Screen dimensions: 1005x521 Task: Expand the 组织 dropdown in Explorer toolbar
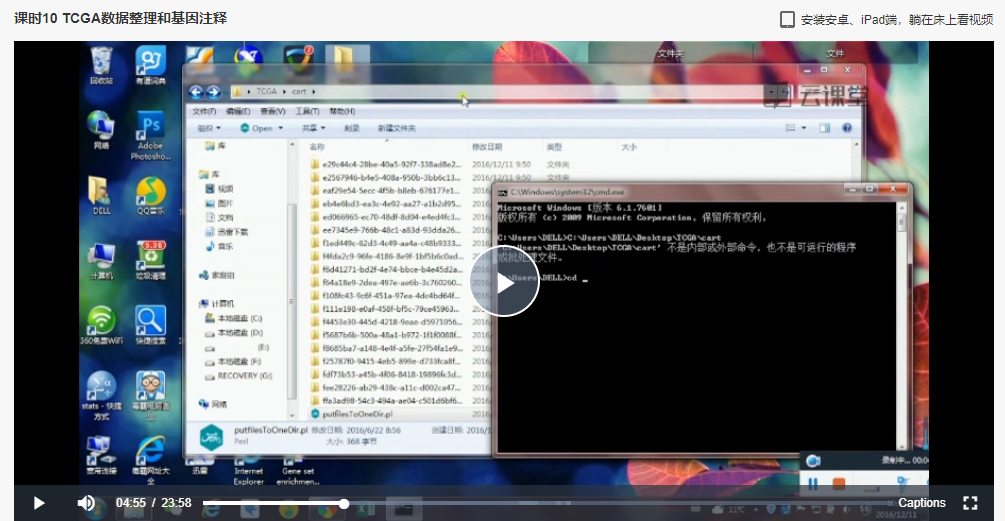209,128
